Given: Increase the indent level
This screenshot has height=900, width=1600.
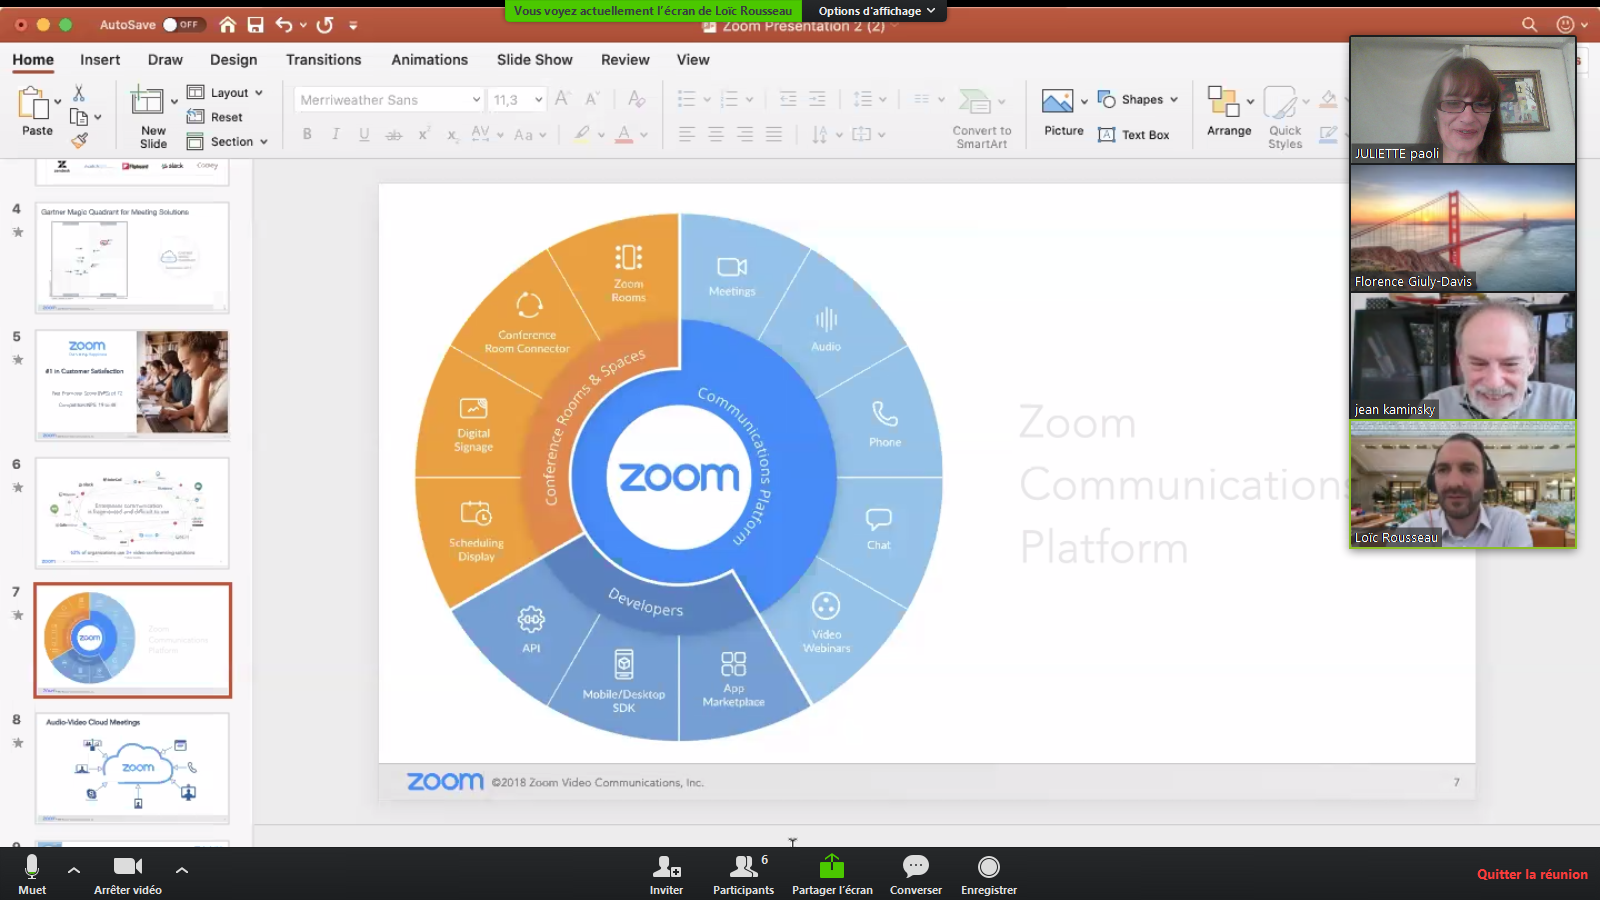Looking at the screenshot, I should tap(817, 99).
